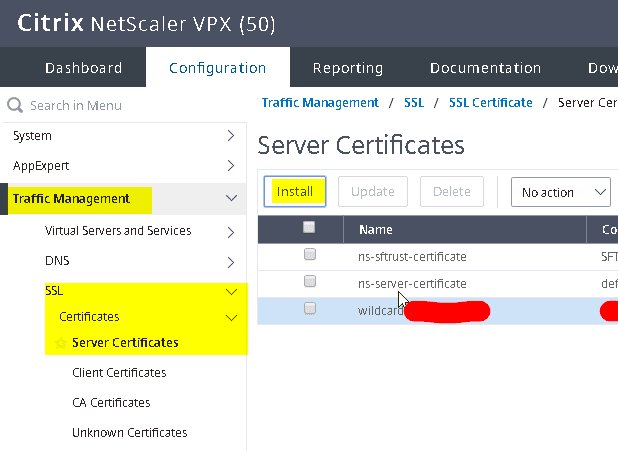The image size is (618, 451).
Task: Select the wildcard certificate row checkbox
Action: 310,309
